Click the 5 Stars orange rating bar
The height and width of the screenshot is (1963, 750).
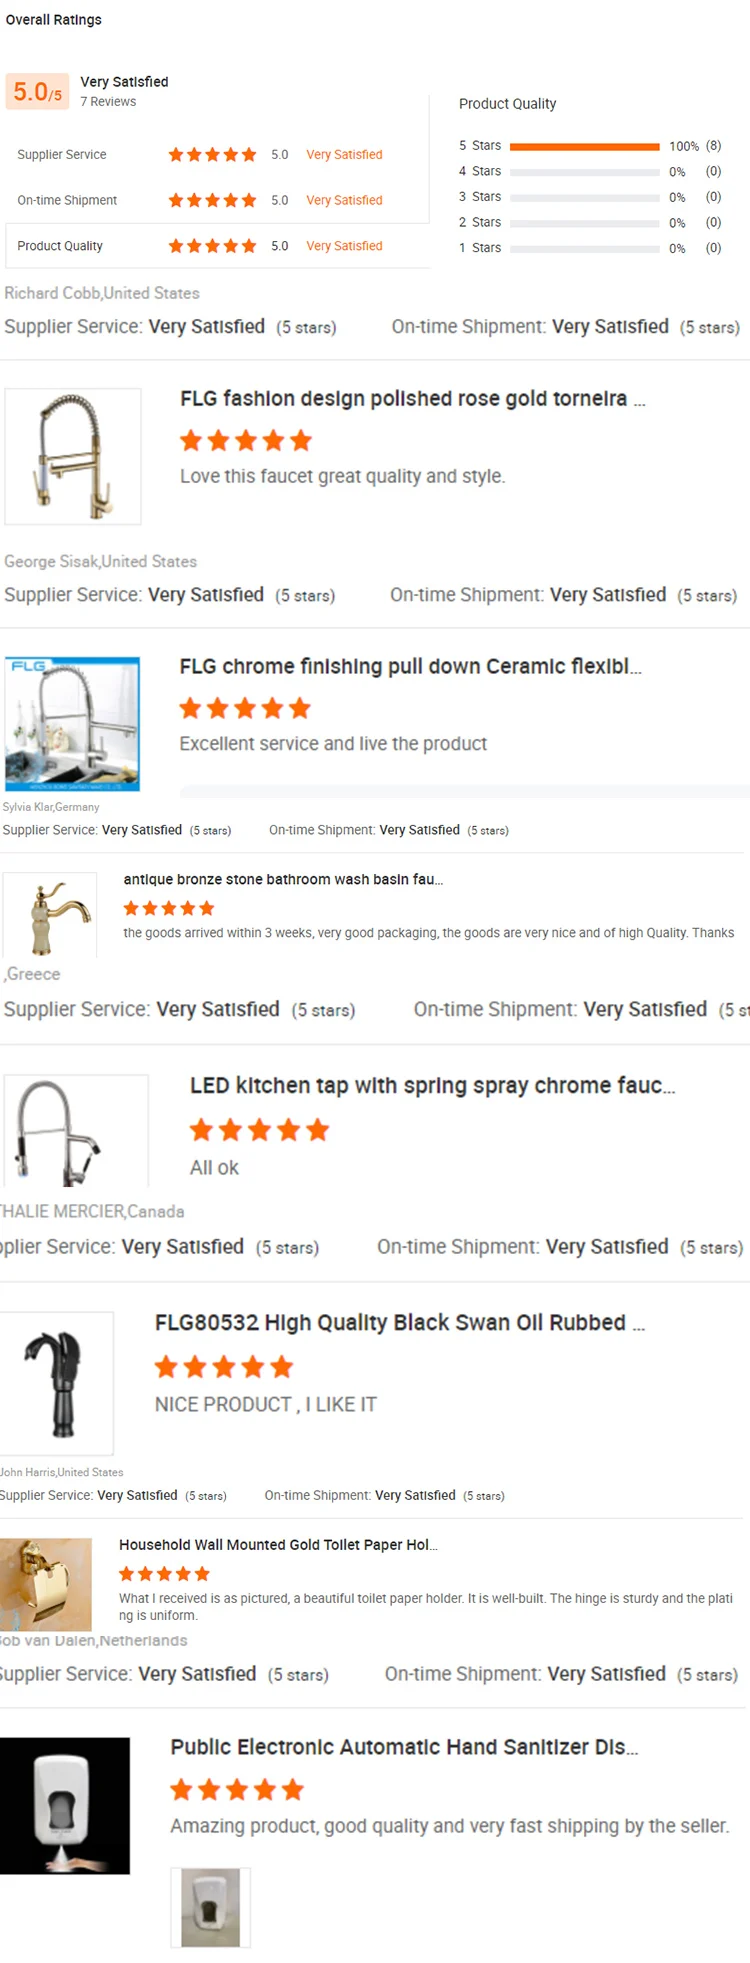pos(584,146)
